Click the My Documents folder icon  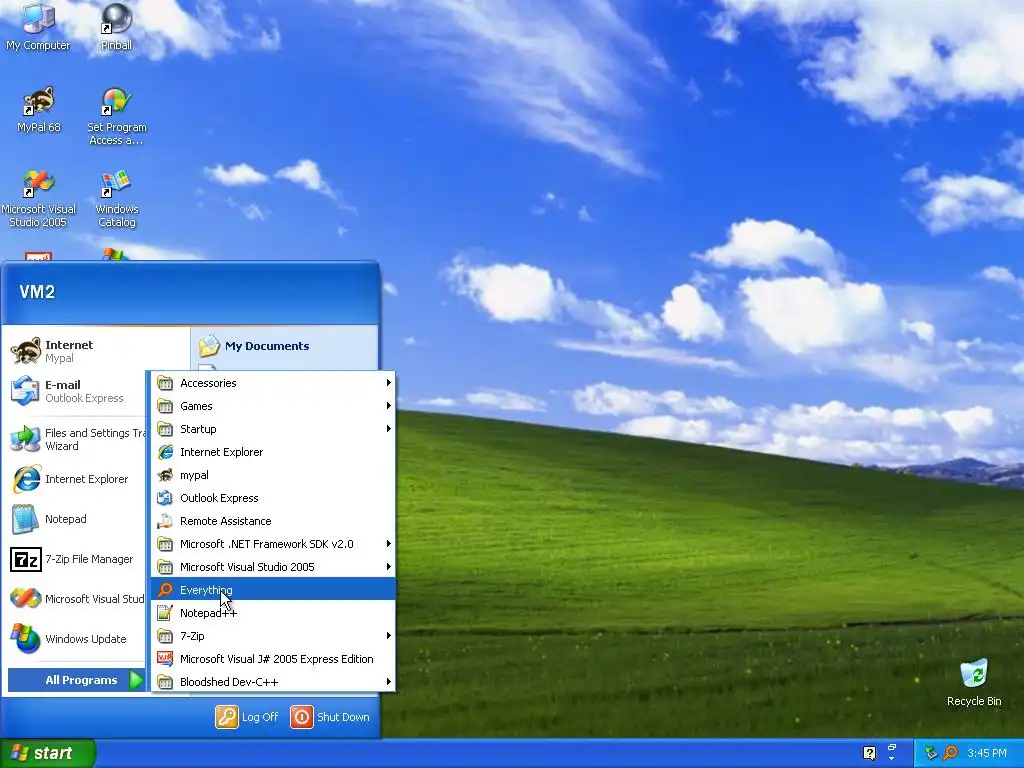[209, 345]
